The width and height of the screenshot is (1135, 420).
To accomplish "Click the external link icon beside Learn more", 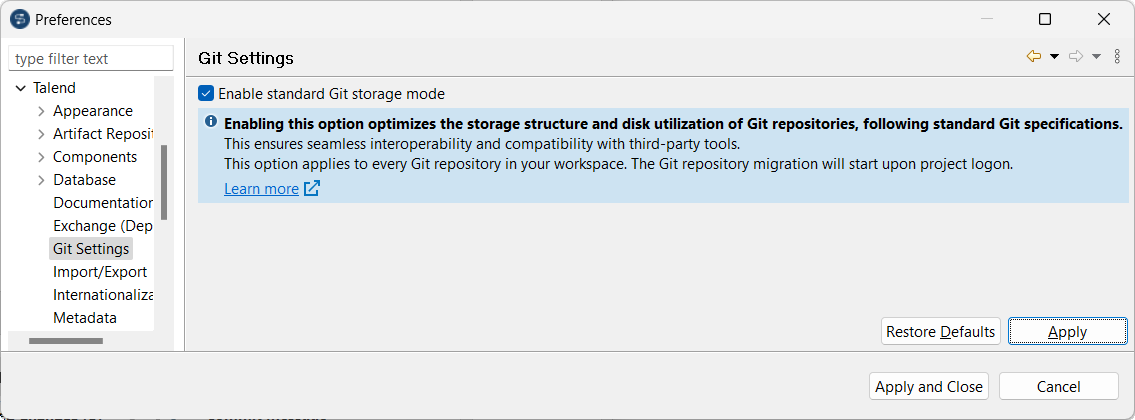I will [x=312, y=188].
